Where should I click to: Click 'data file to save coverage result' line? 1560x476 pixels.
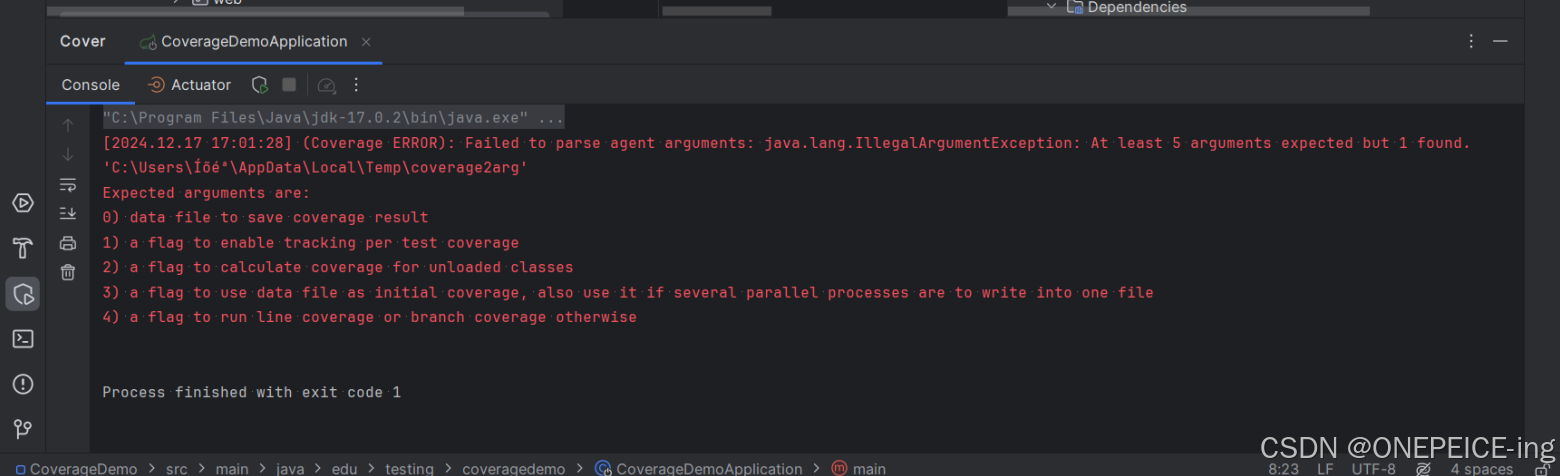click(x=265, y=218)
